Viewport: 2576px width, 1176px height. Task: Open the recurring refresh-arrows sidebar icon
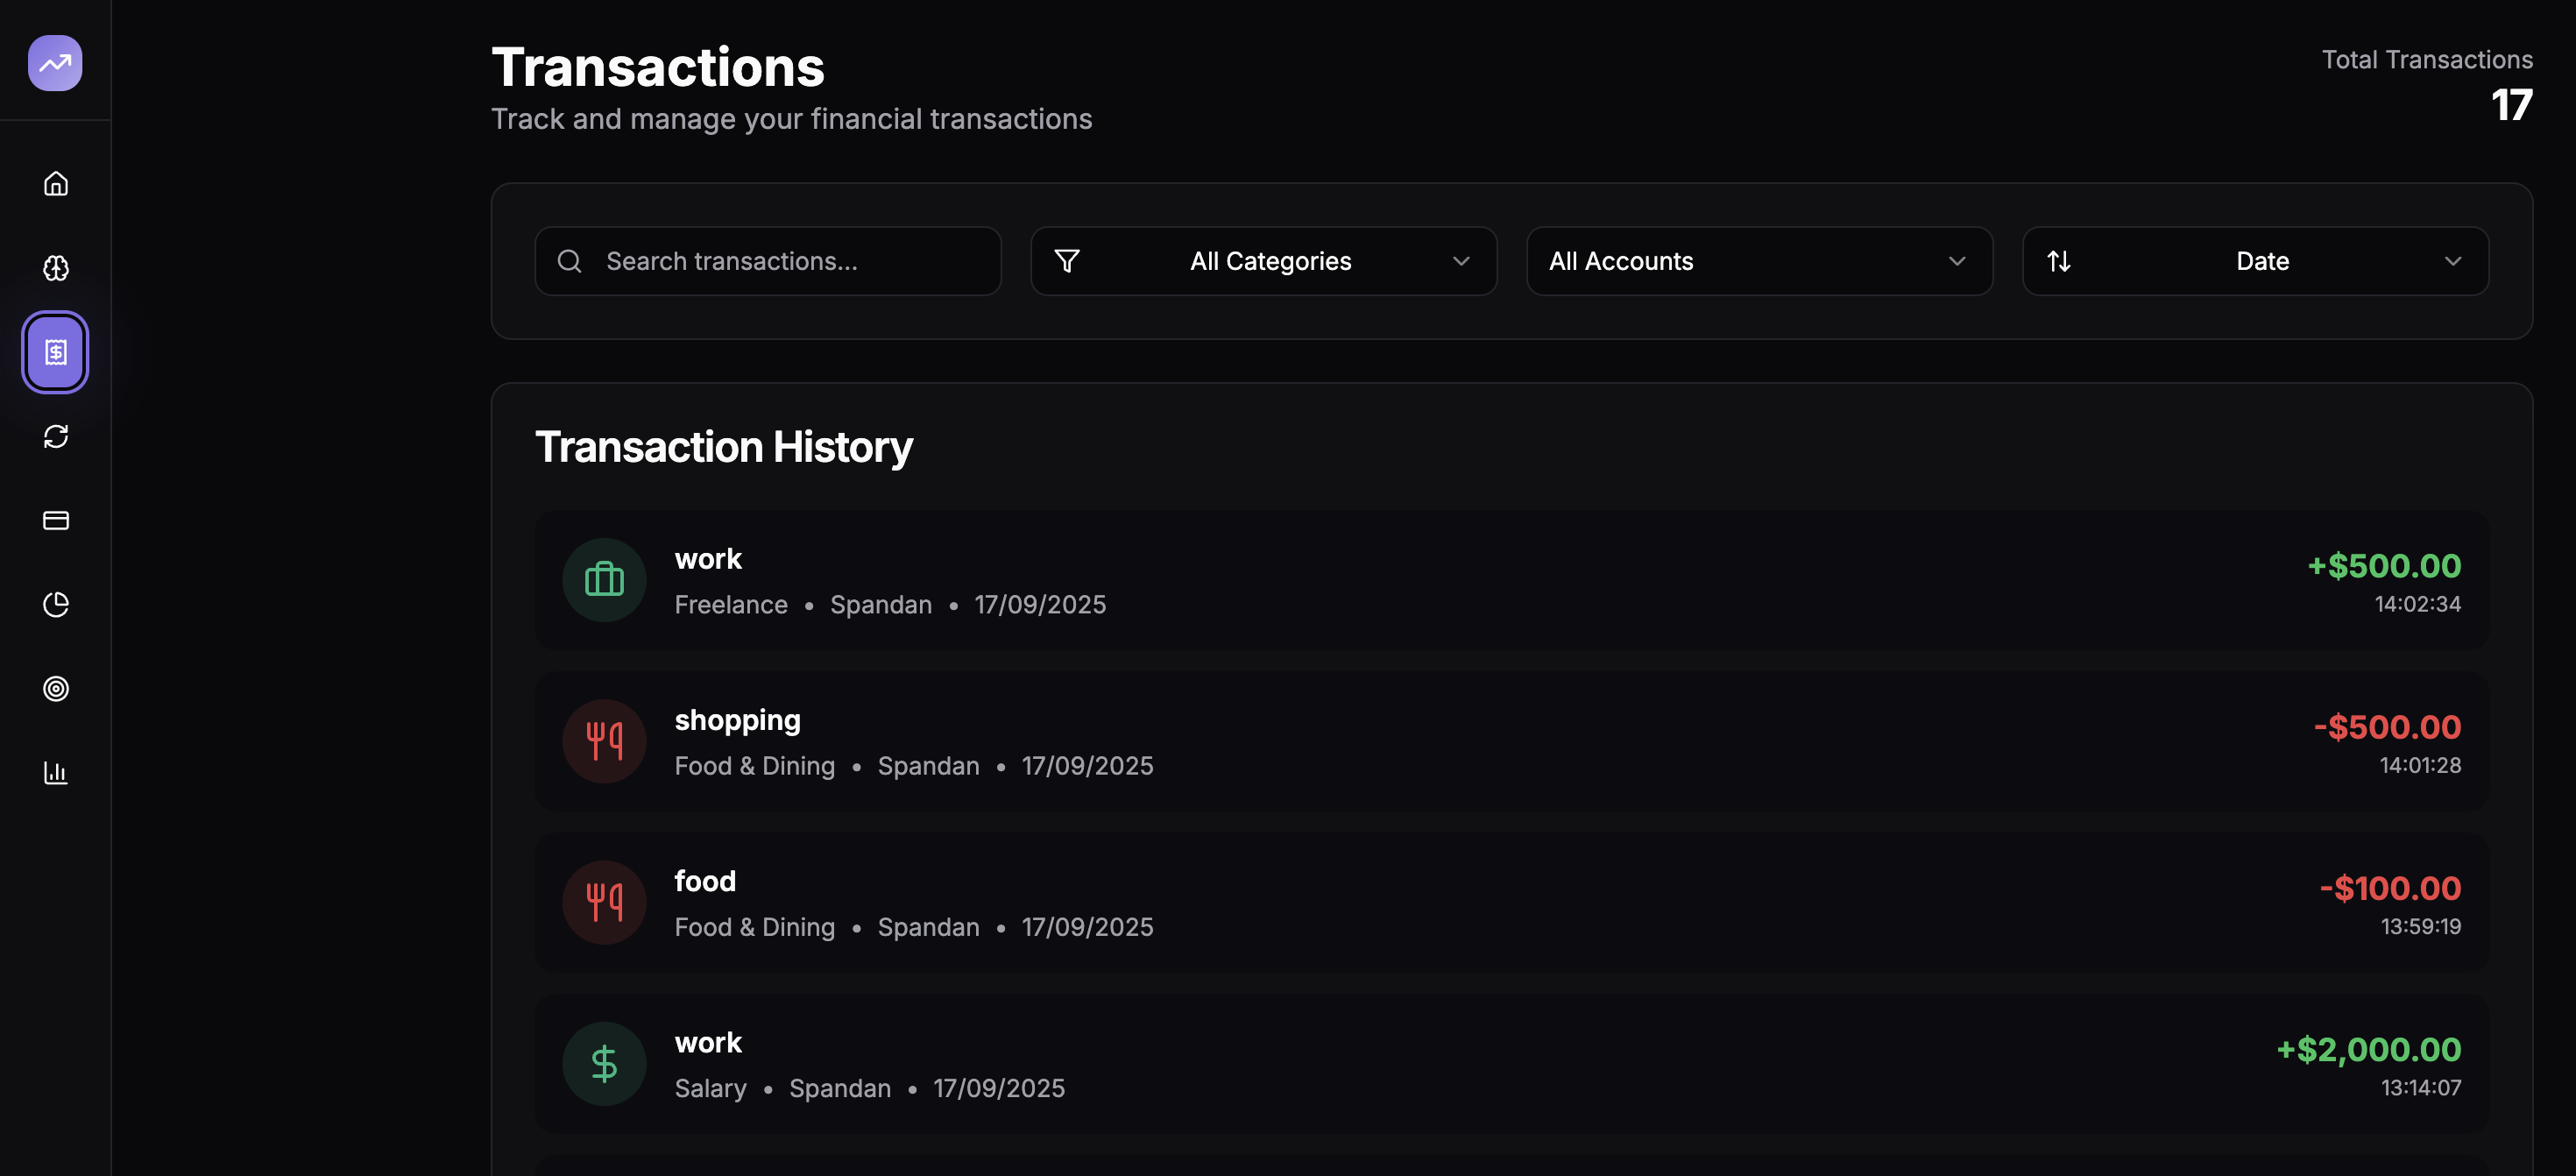point(56,436)
